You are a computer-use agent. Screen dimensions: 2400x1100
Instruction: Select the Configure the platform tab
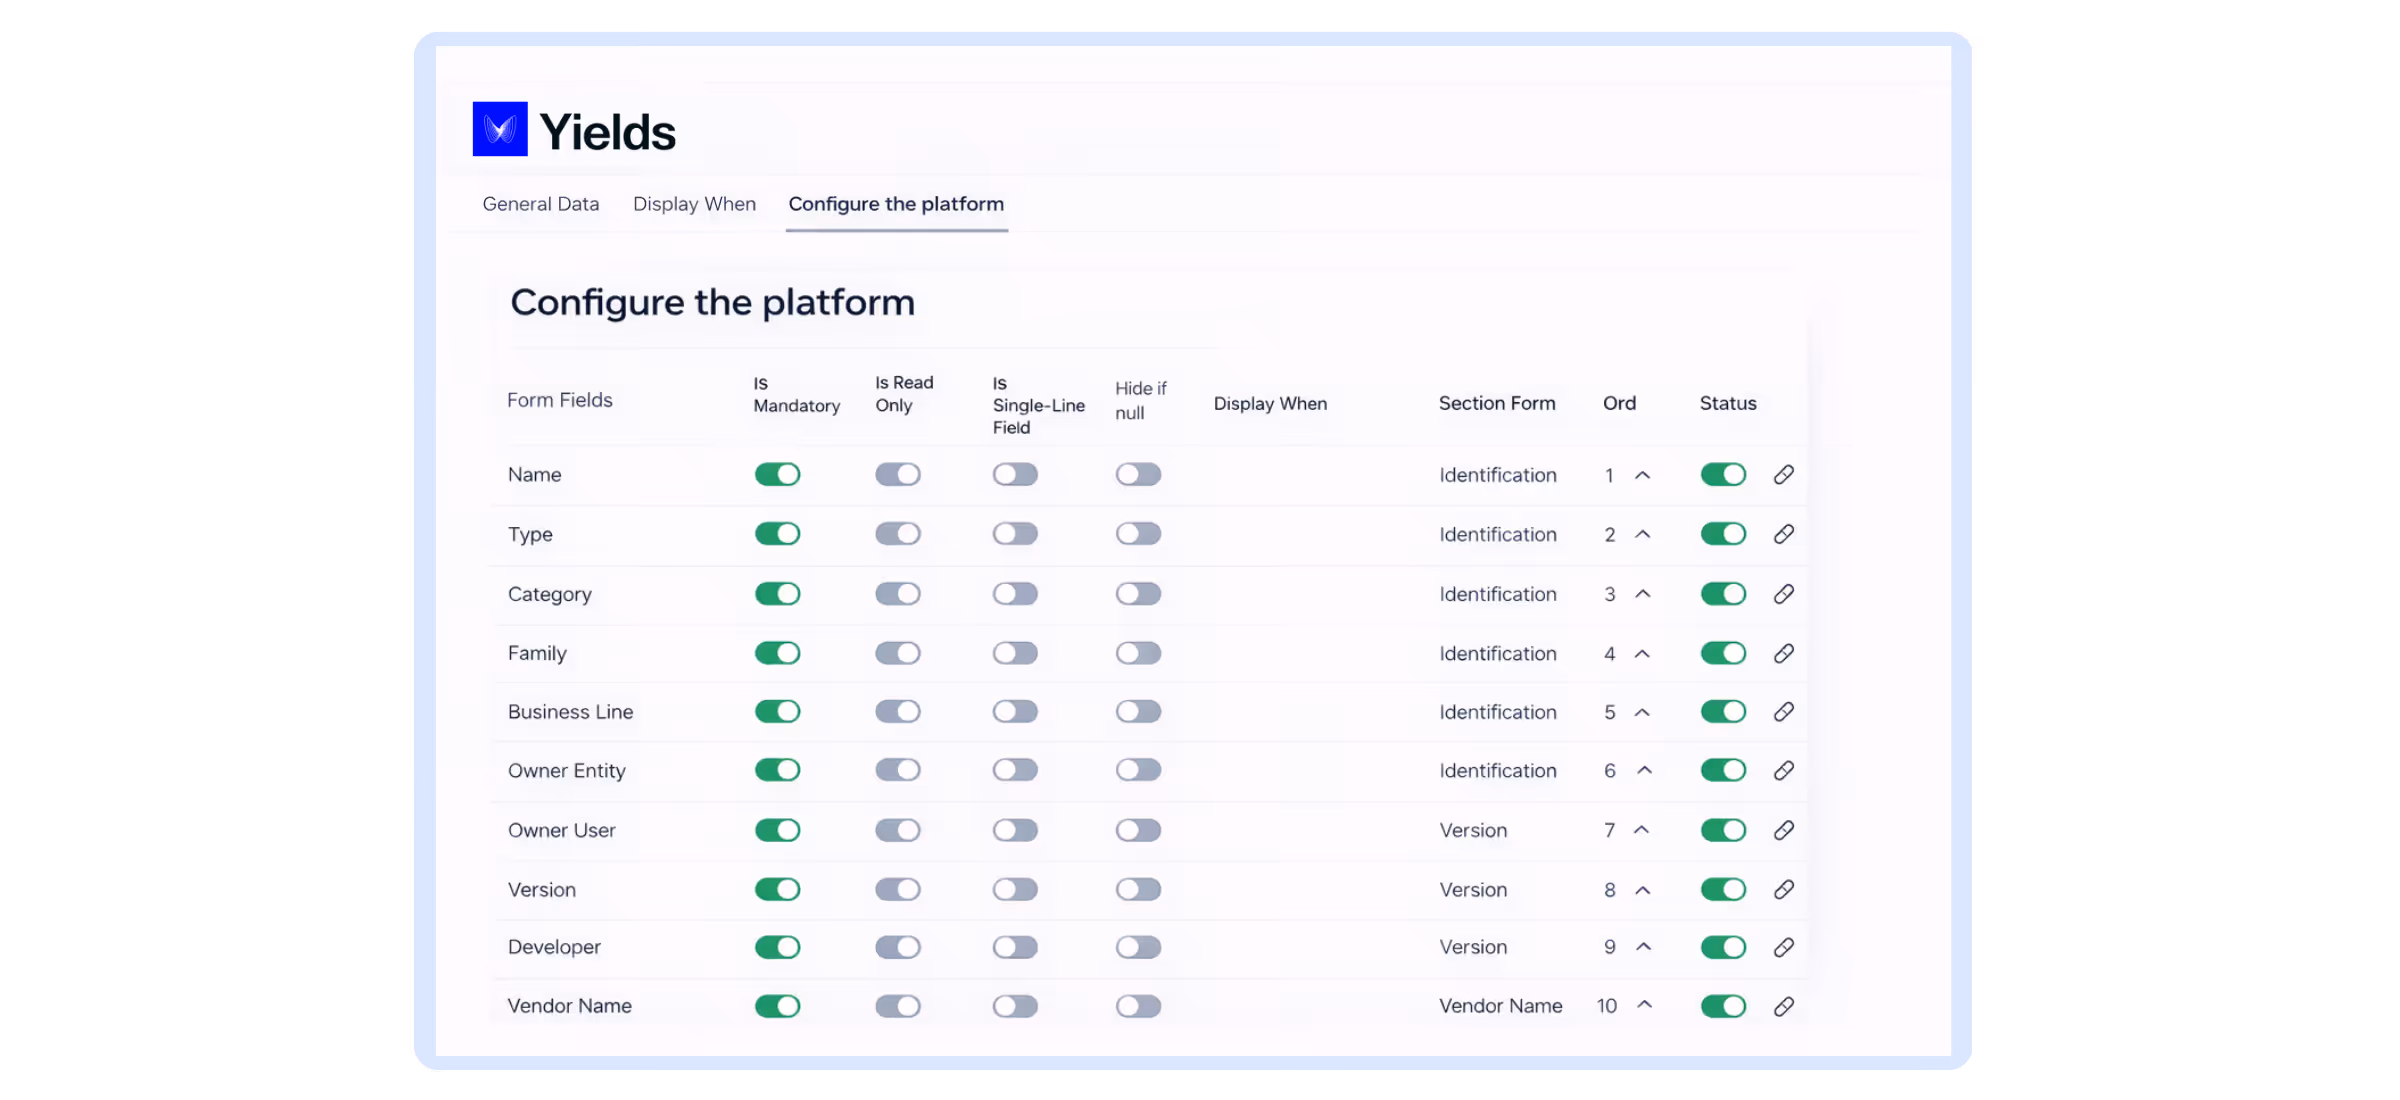pyautogui.click(x=896, y=204)
